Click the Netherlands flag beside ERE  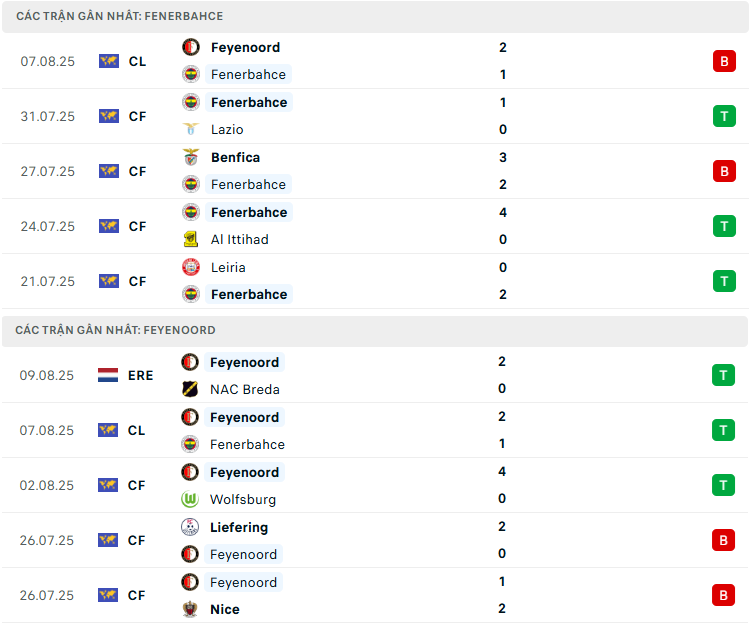tap(108, 375)
